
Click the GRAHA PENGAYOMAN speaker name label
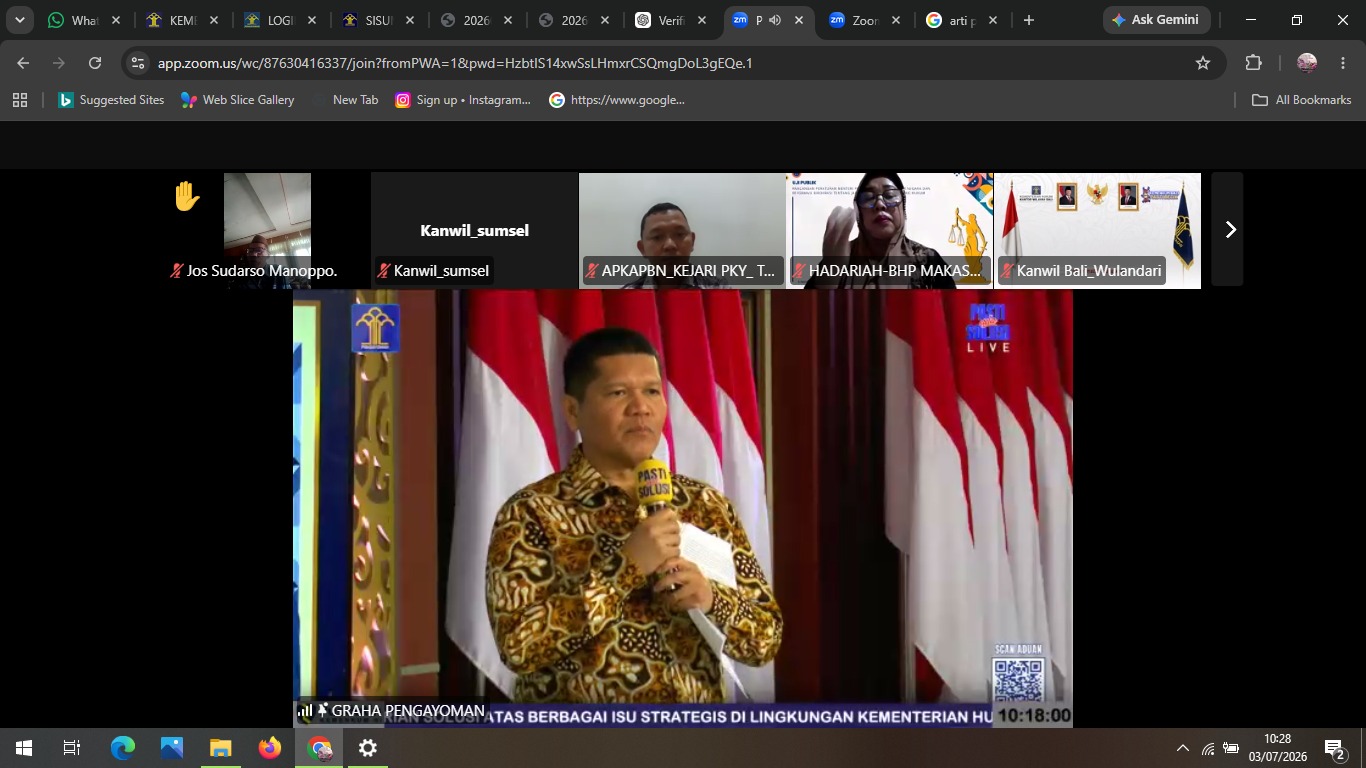pyautogui.click(x=408, y=711)
